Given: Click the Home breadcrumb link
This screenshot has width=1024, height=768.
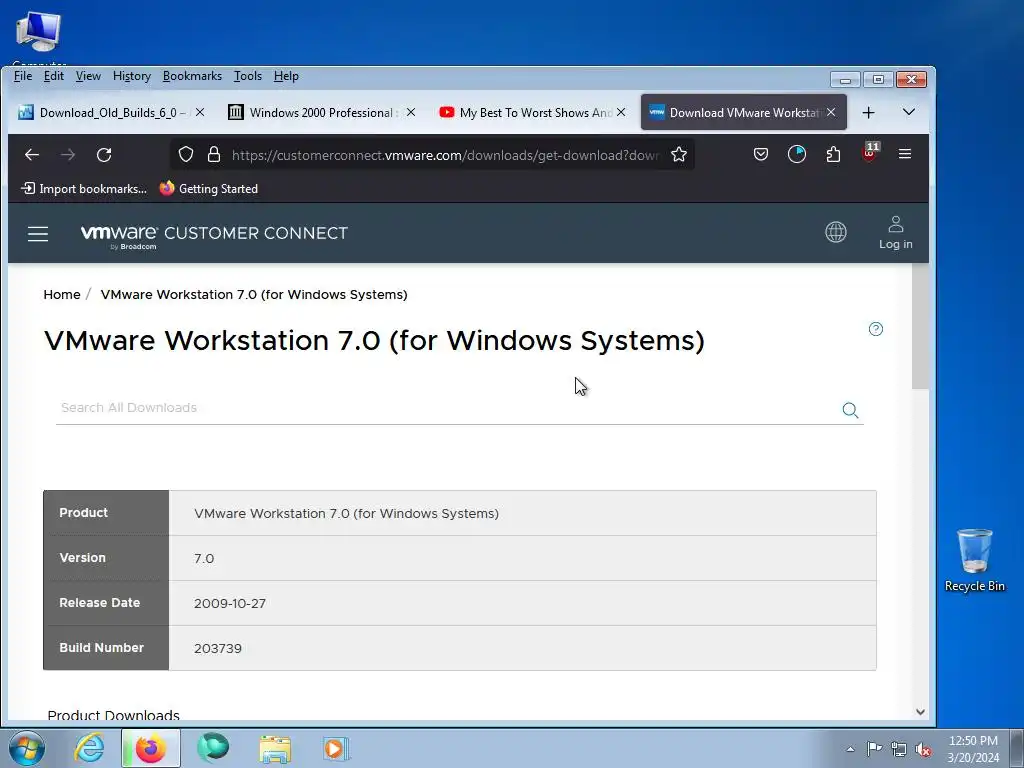Looking at the screenshot, I should 62,295.
